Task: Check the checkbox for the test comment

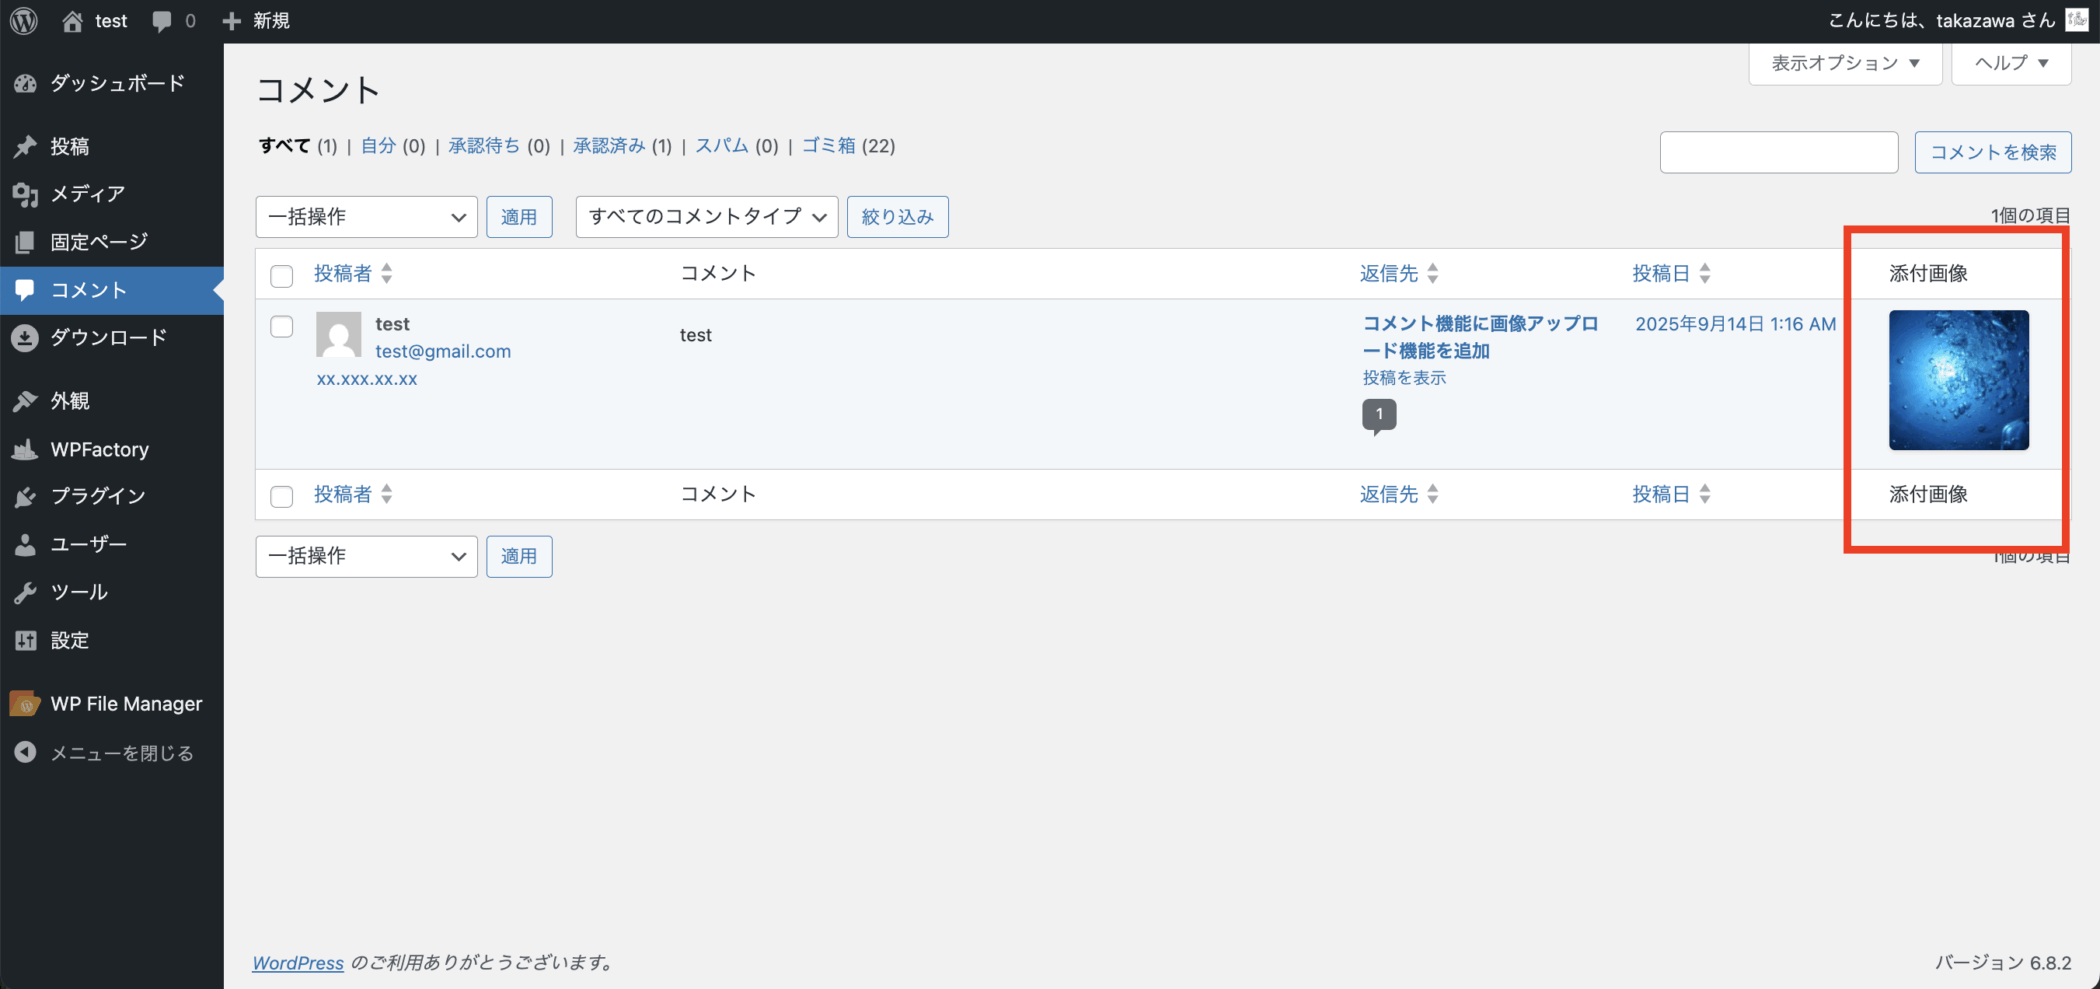Action: pyautogui.click(x=282, y=327)
